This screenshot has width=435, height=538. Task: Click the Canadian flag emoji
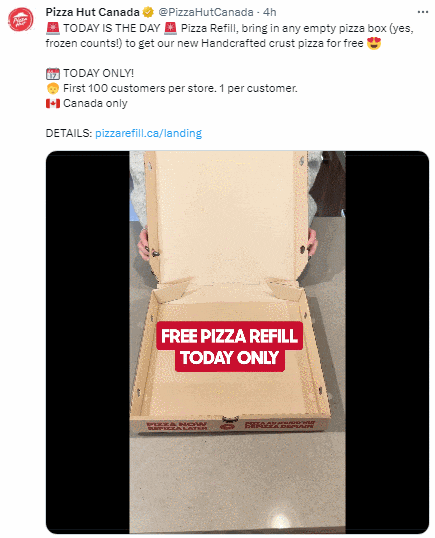click(53, 103)
